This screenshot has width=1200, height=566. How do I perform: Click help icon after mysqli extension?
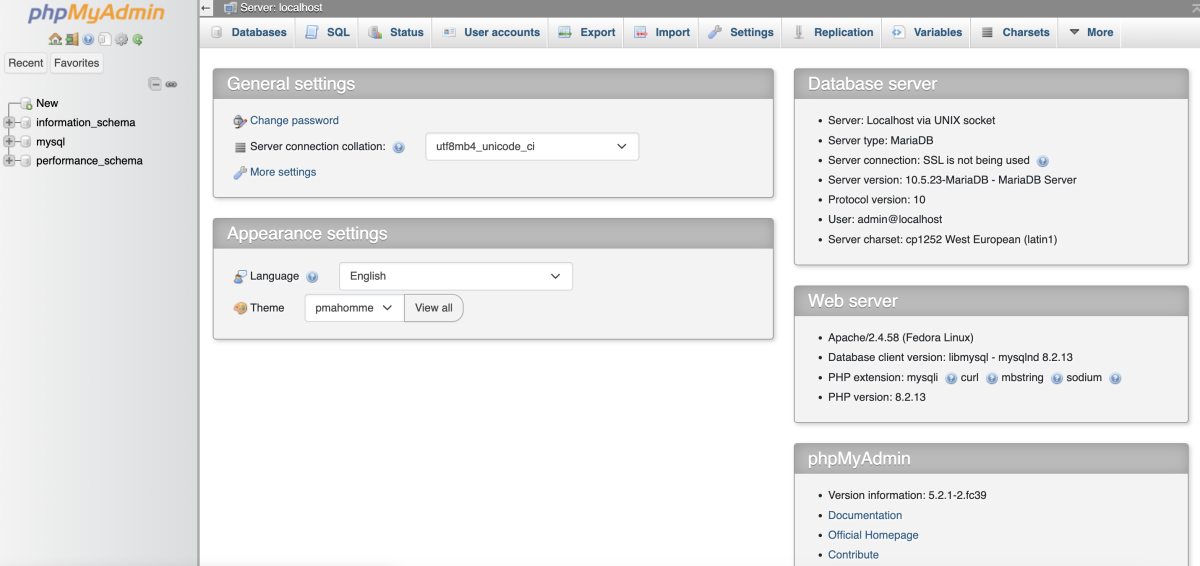pos(951,378)
